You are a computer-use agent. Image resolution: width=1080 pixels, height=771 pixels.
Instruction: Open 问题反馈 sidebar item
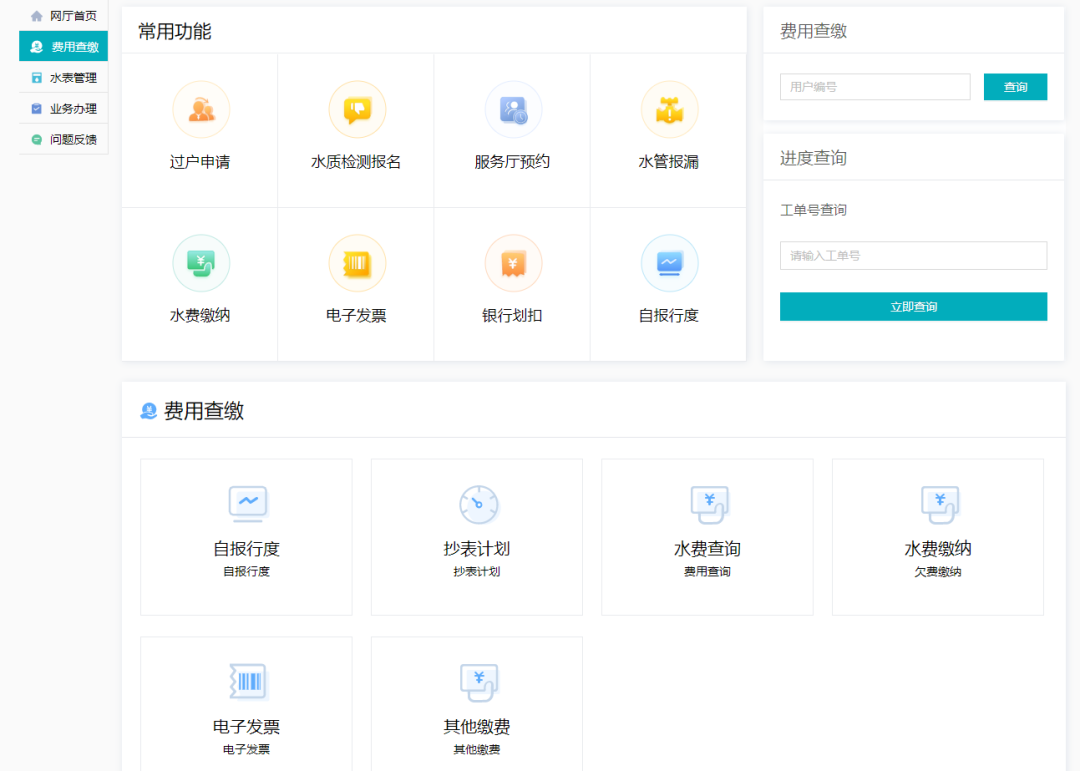tap(63, 139)
